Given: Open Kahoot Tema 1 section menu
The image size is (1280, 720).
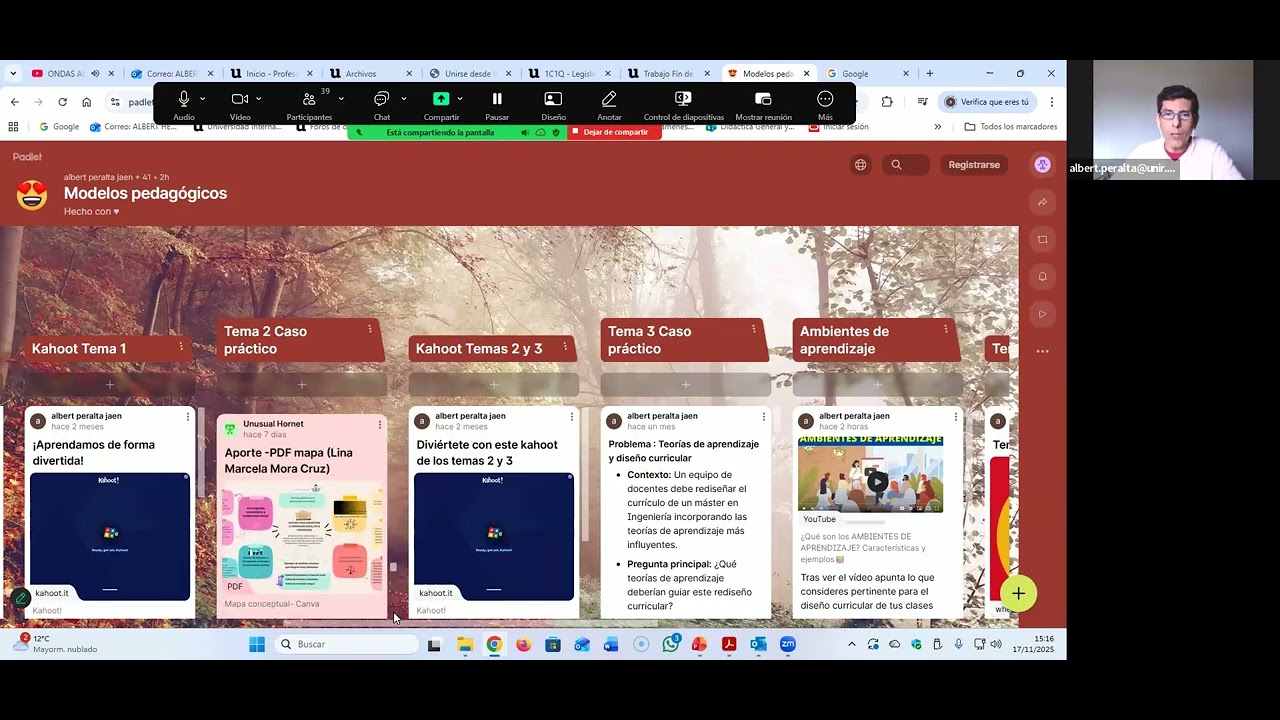Looking at the screenshot, I should tap(181, 347).
